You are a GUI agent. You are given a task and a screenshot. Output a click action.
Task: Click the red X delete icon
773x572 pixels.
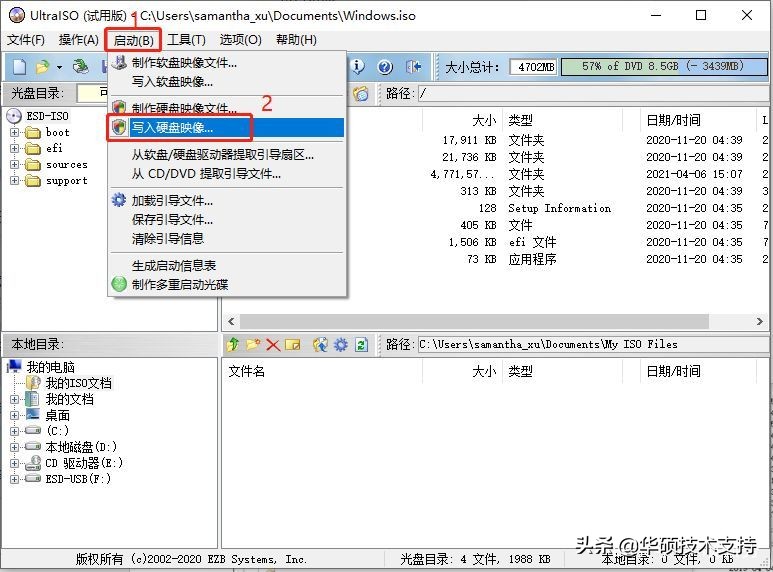(x=273, y=344)
